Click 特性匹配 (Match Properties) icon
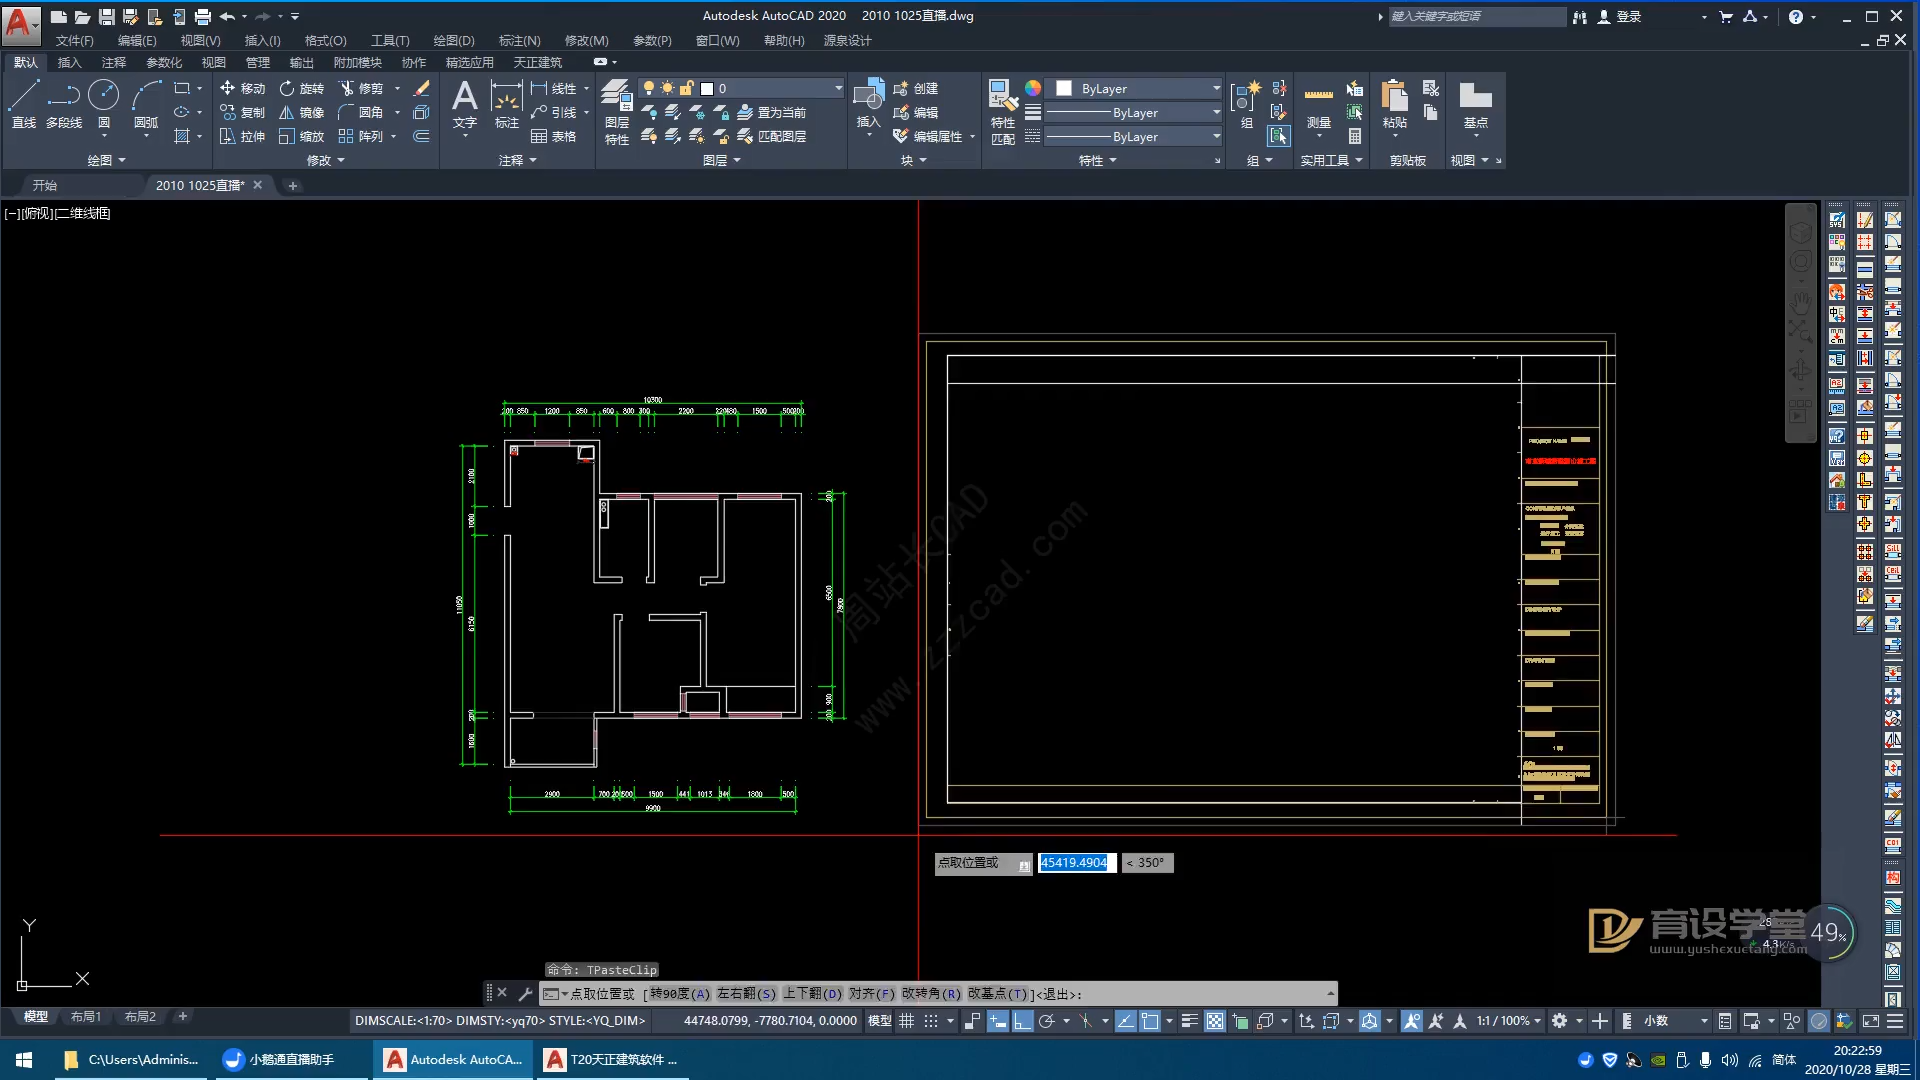Image resolution: width=1920 pixels, height=1080 pixels. 1003,112
